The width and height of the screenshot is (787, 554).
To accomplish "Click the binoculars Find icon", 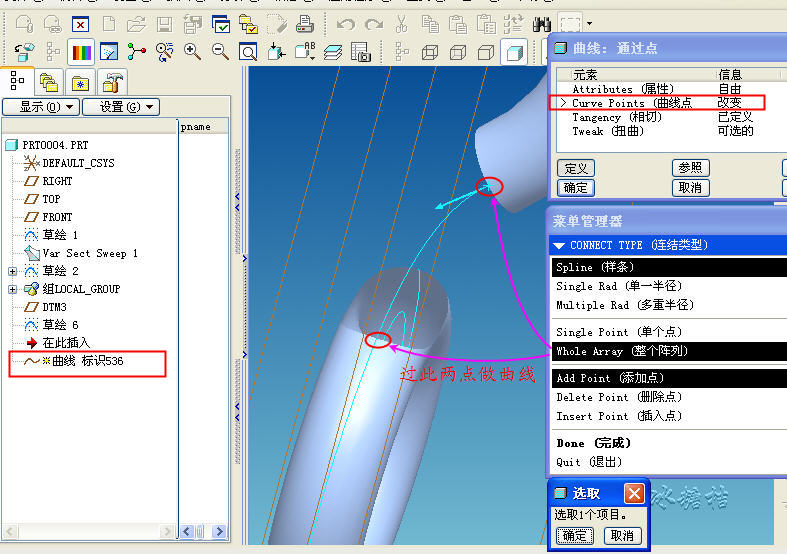I will pyautogui.click(x=542, y=24).
